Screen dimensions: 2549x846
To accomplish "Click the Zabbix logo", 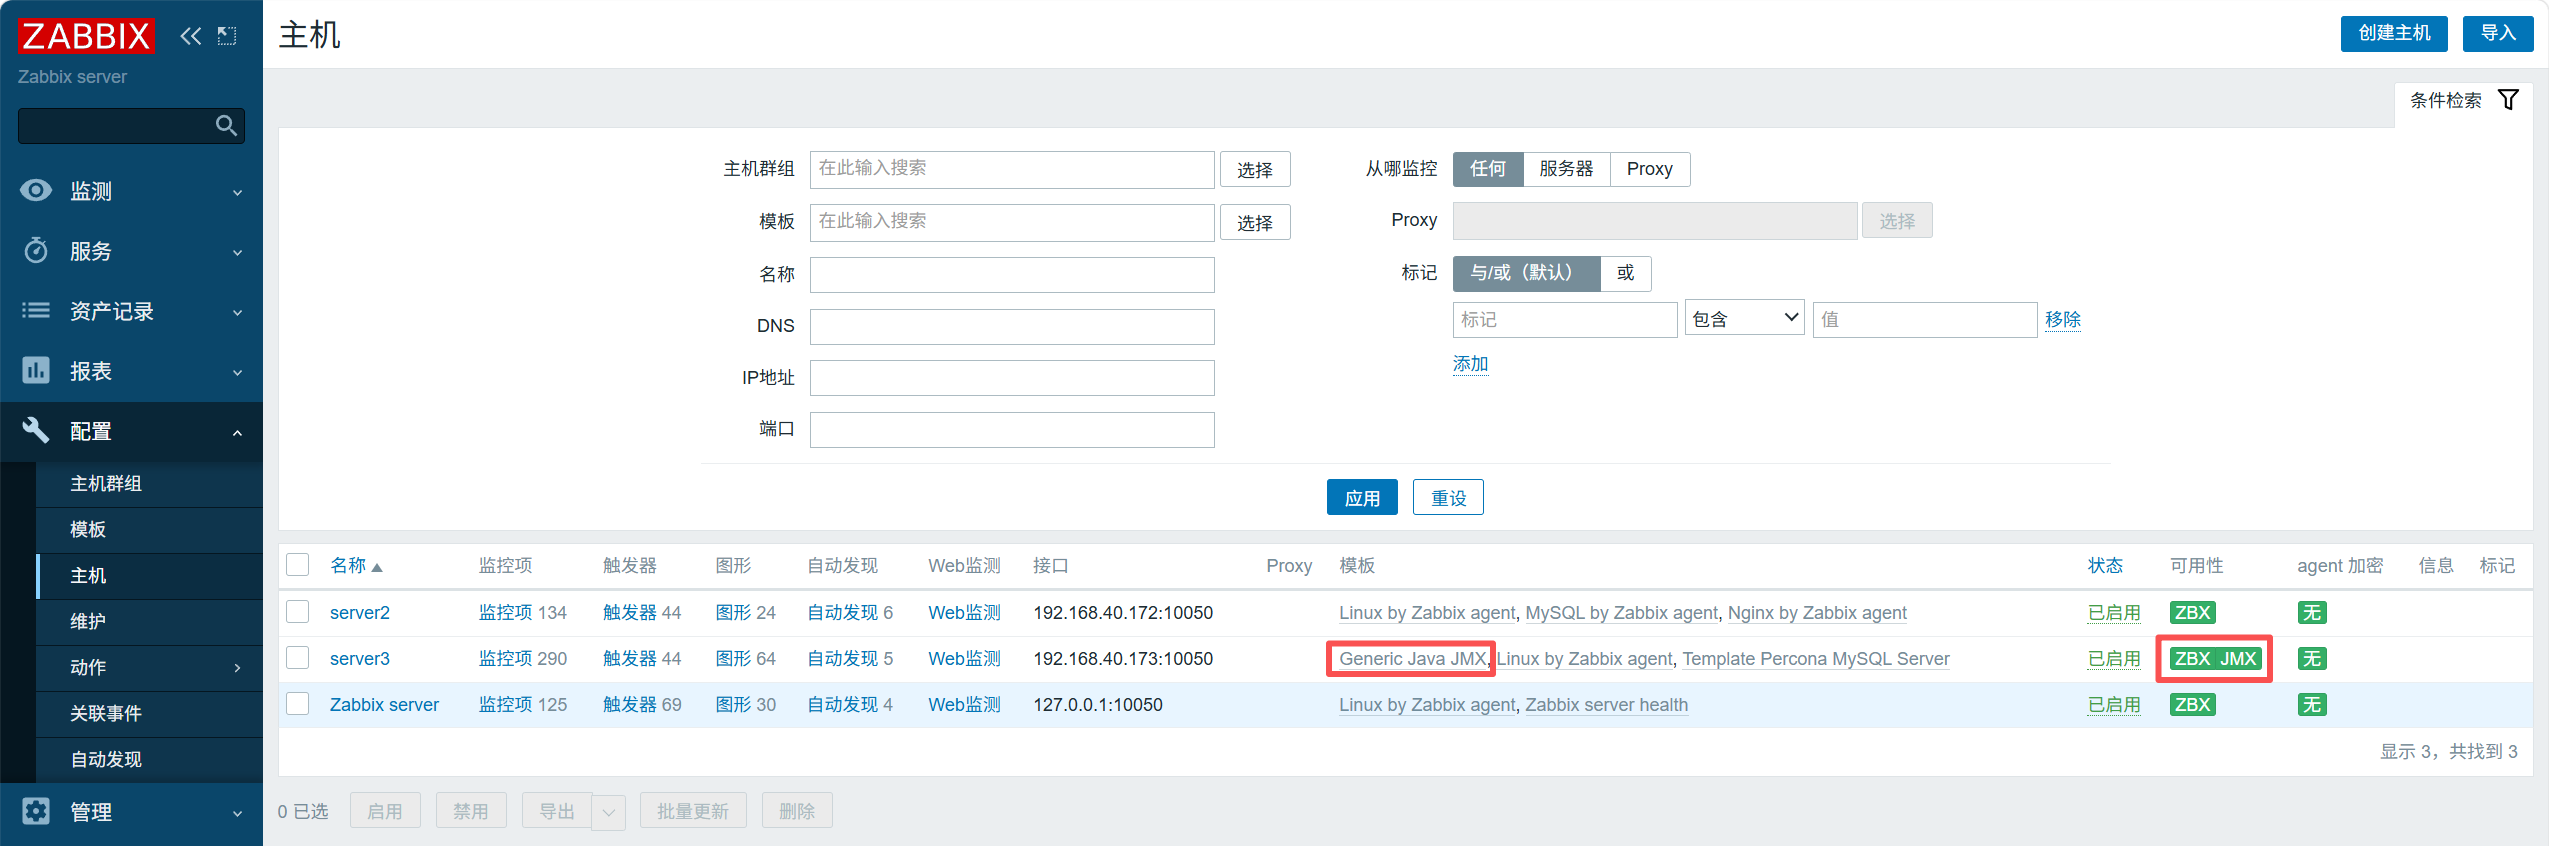I will coord(86,36).
